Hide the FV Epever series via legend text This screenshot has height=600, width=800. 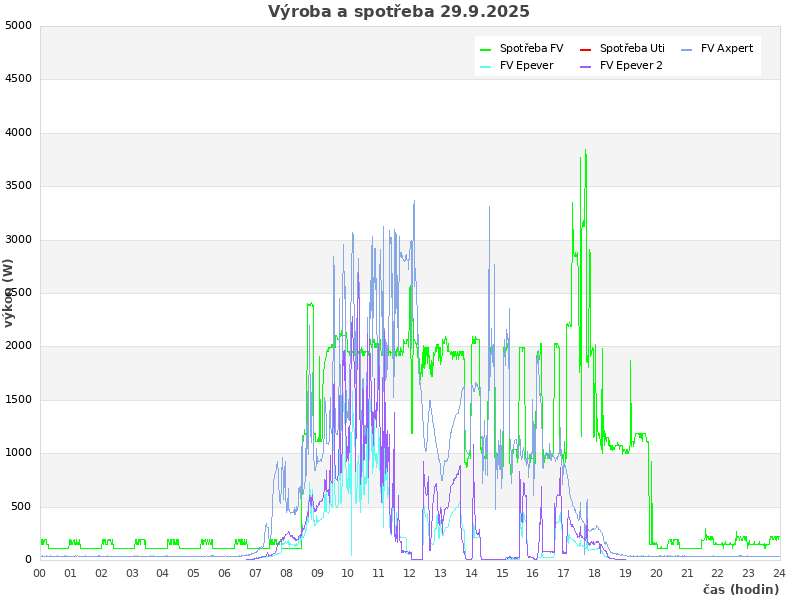(x=526, y=65)
